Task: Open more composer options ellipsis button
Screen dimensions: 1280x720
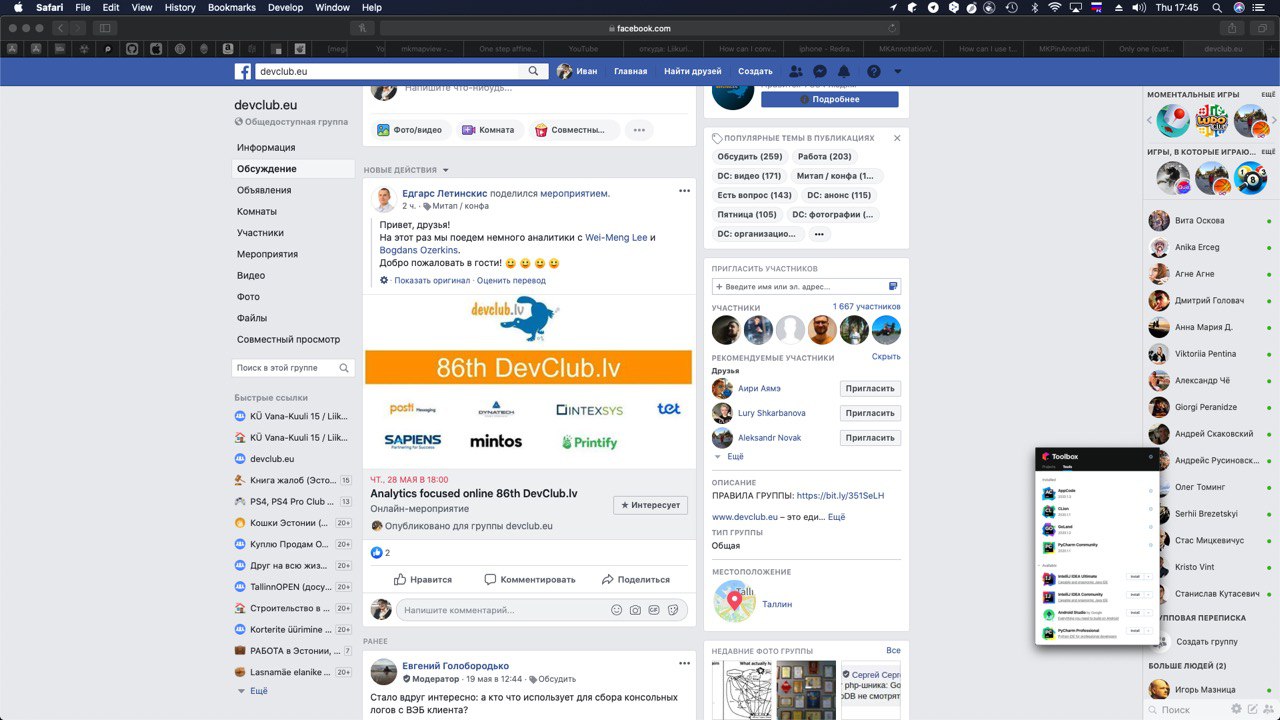Action: tap(639, 129)
